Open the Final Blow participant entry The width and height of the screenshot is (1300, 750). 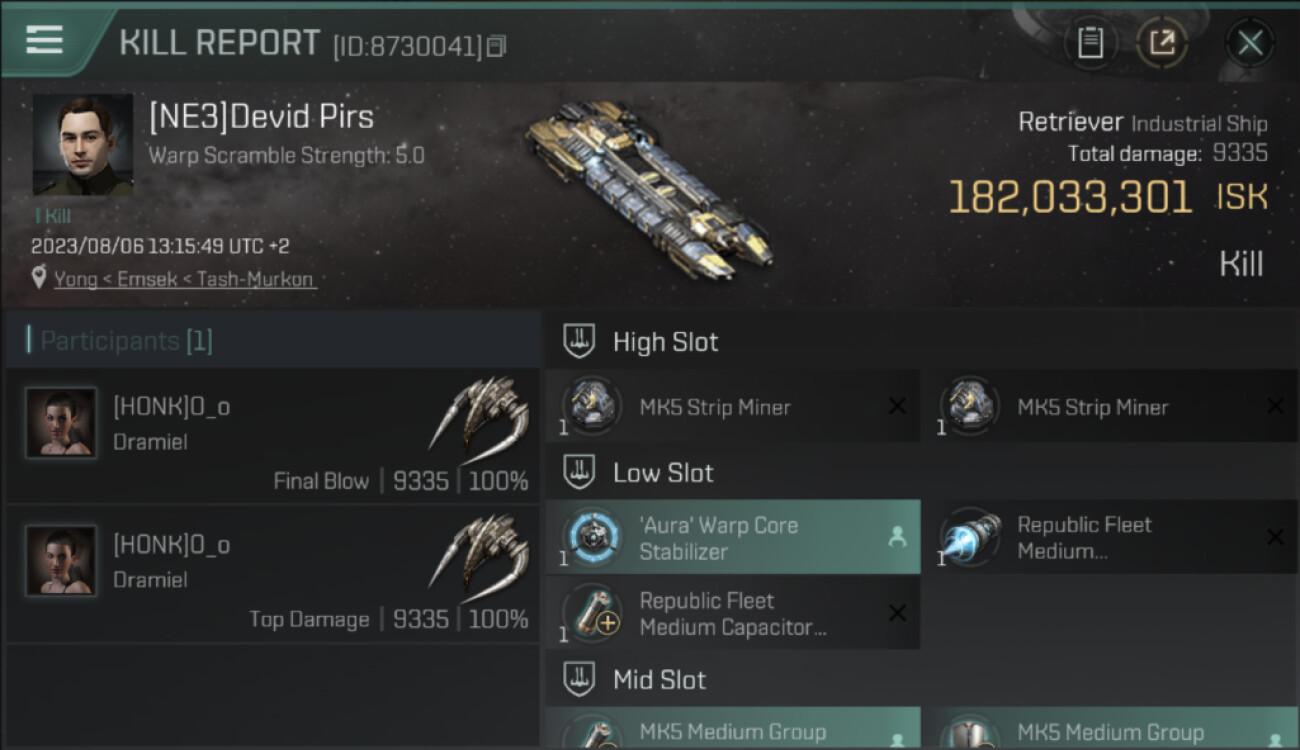[272, 435]
